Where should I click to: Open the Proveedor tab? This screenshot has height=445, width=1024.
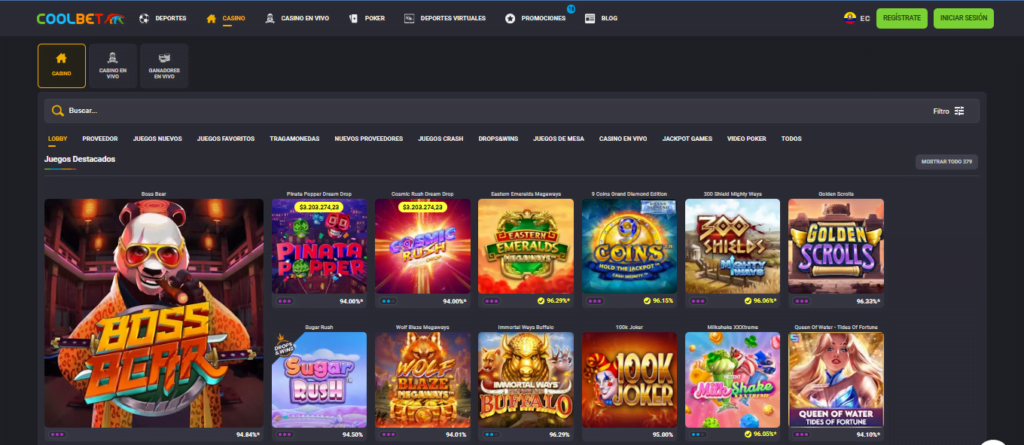pyautogui.click(x=100, y=139)
